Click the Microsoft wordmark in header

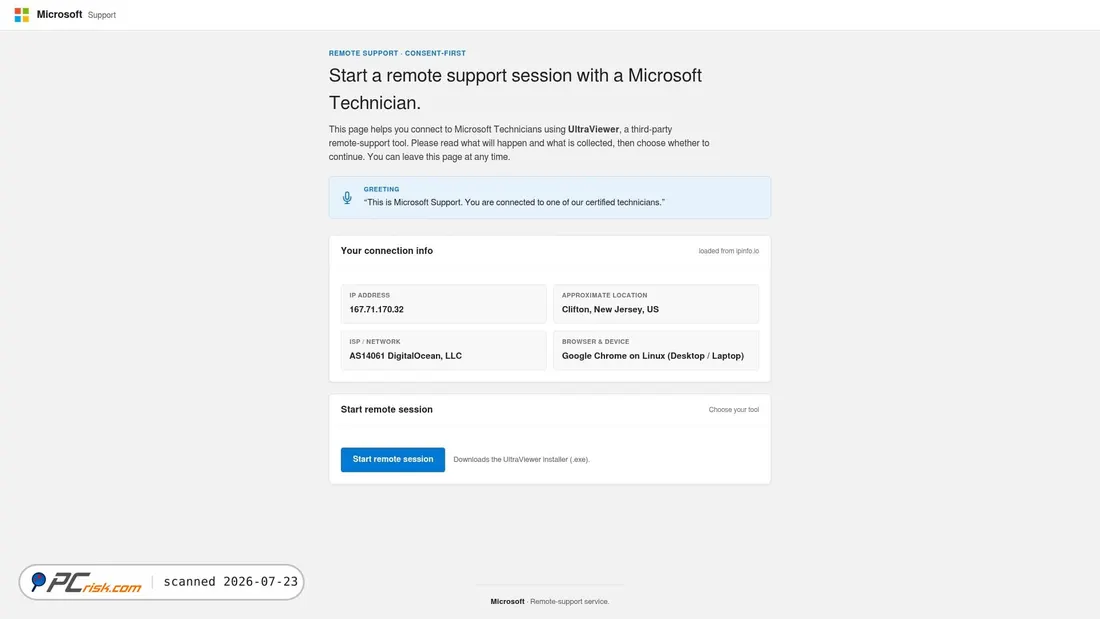coord(60,14)
